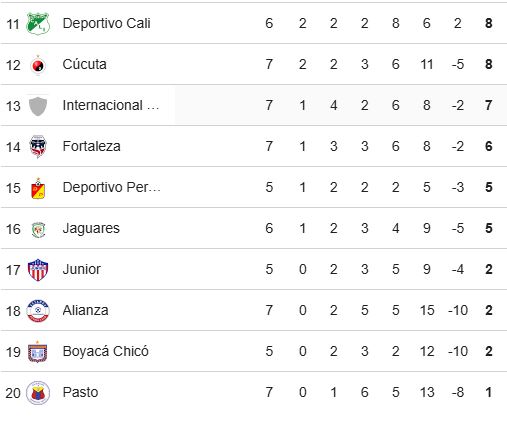Viewport: 507px width, 426px height.
Task: Click the Deportivo Cali green crest
Action: 38,23
